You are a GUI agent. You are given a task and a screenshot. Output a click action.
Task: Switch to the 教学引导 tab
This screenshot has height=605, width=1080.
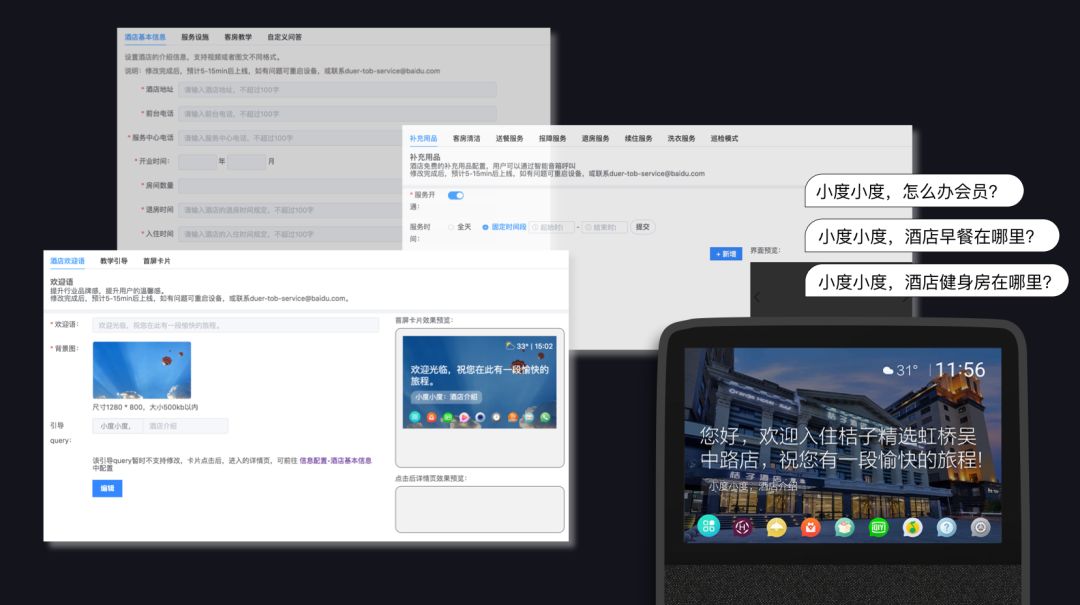pos(114,261)
